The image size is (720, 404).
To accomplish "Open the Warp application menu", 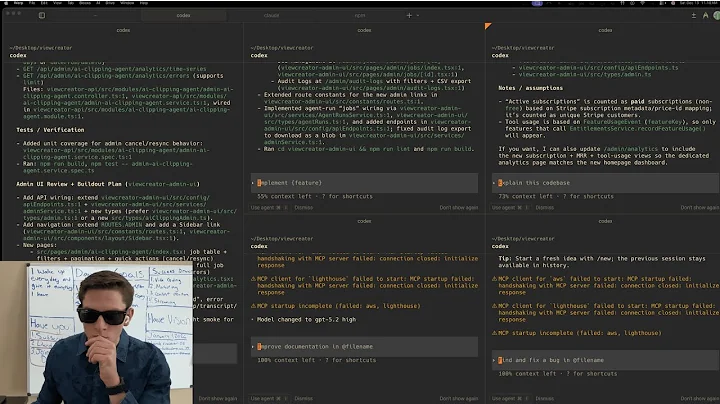I will click(x=18, y=3).
